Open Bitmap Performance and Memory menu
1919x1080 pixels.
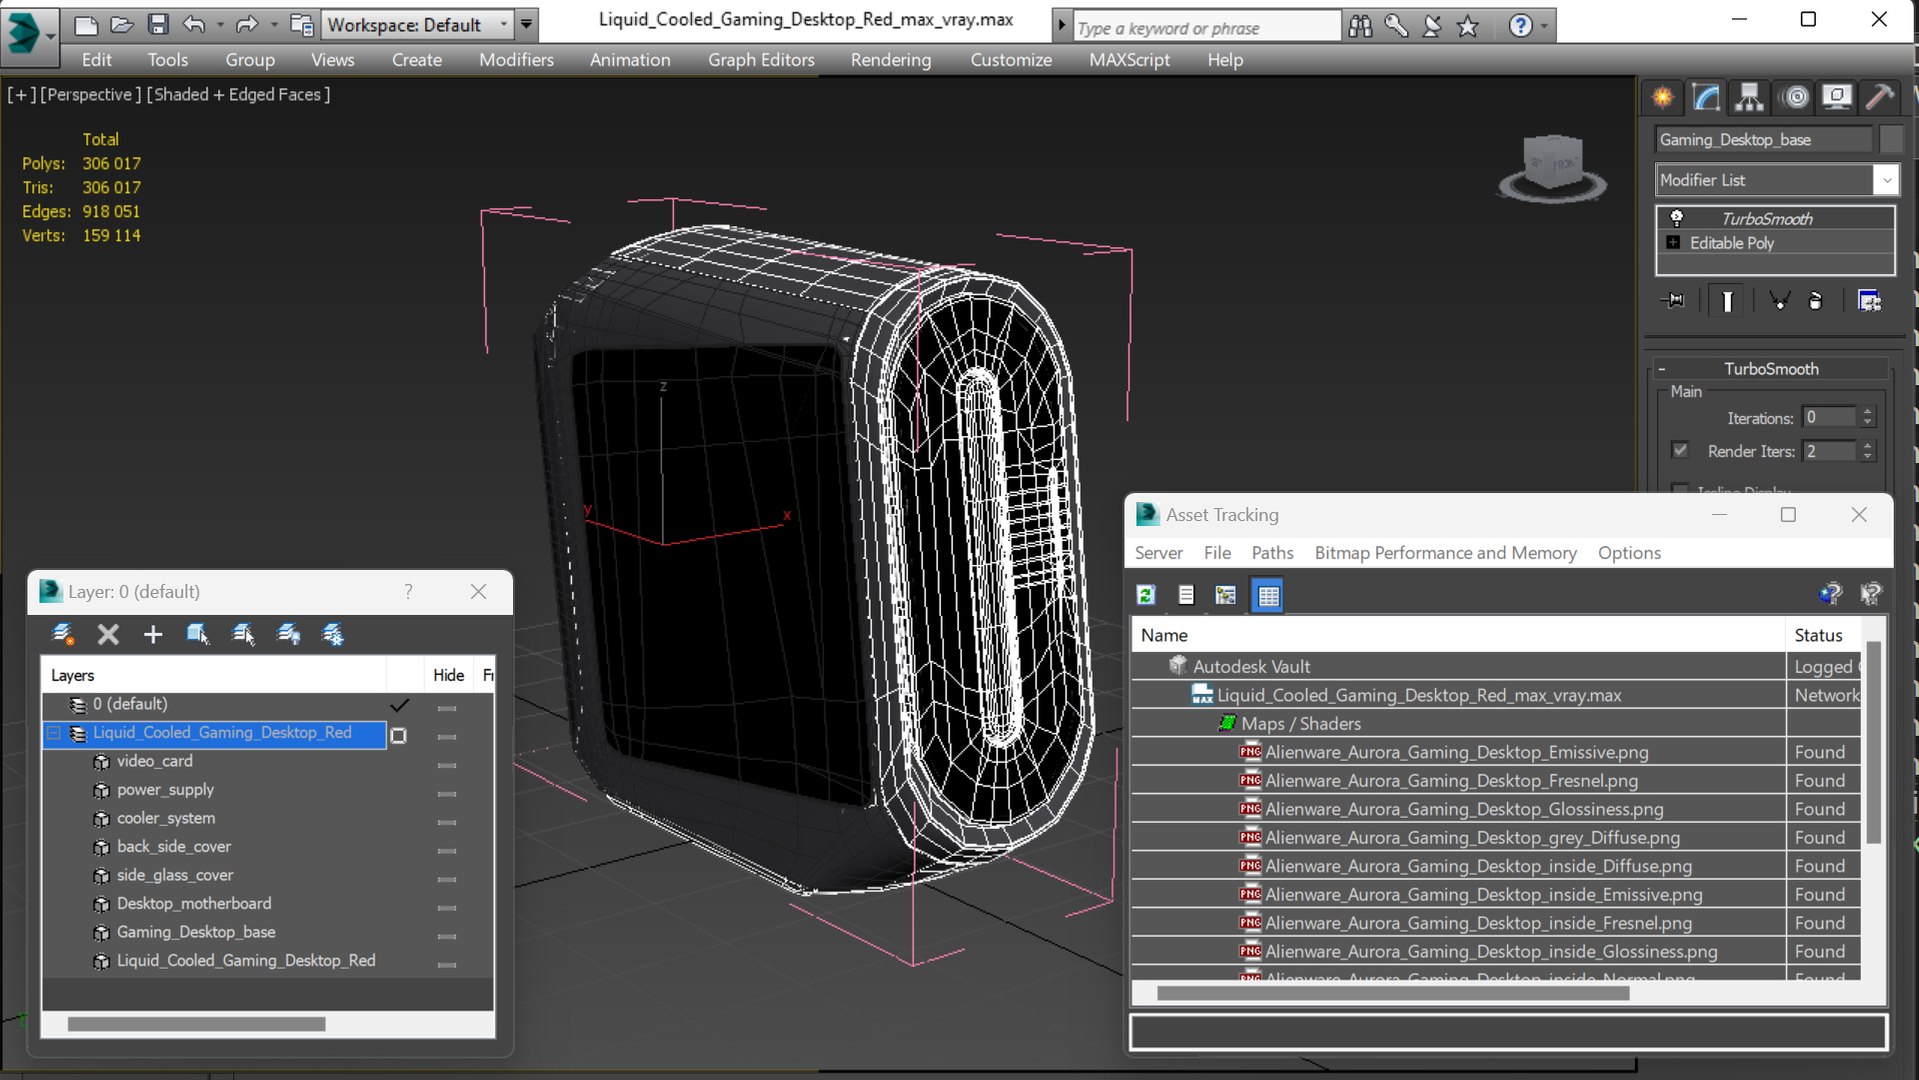[x=1445, y=553]
